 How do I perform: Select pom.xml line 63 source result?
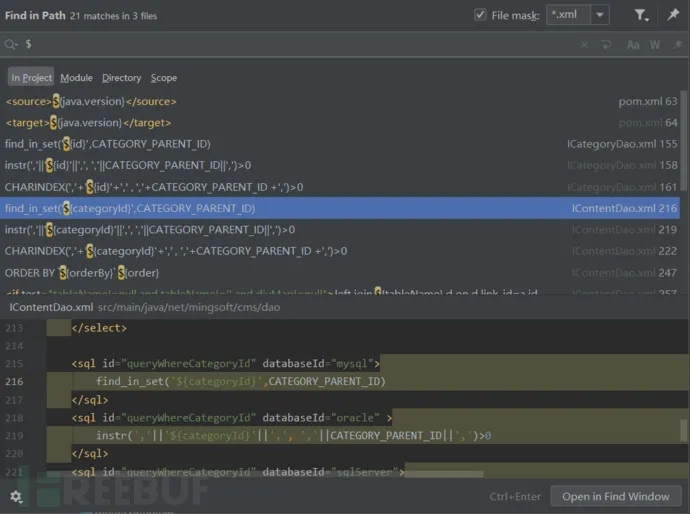tap(300, 101)
